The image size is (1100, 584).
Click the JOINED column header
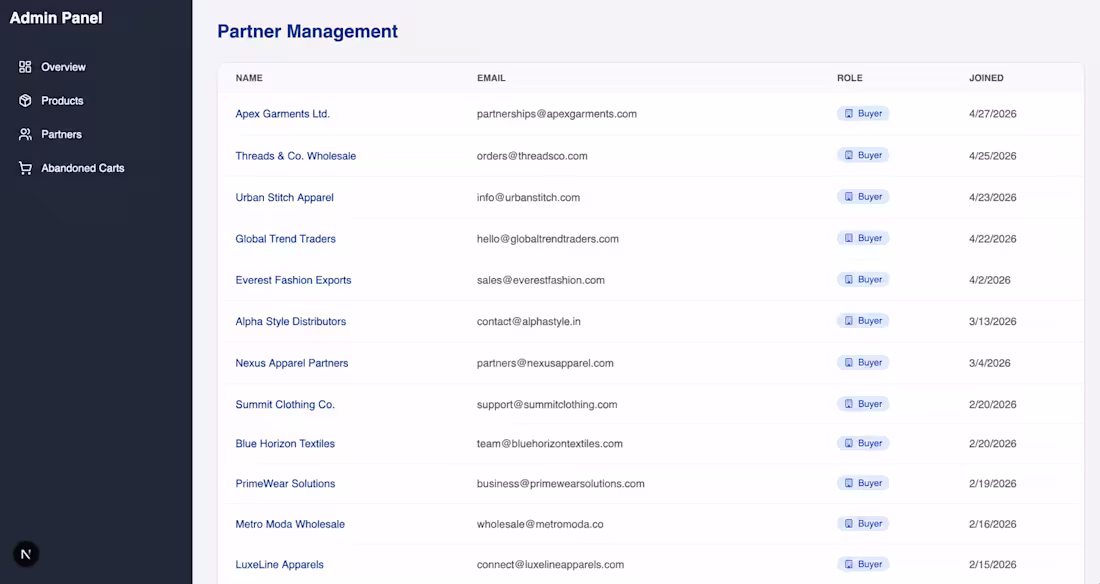pos(986,78)
